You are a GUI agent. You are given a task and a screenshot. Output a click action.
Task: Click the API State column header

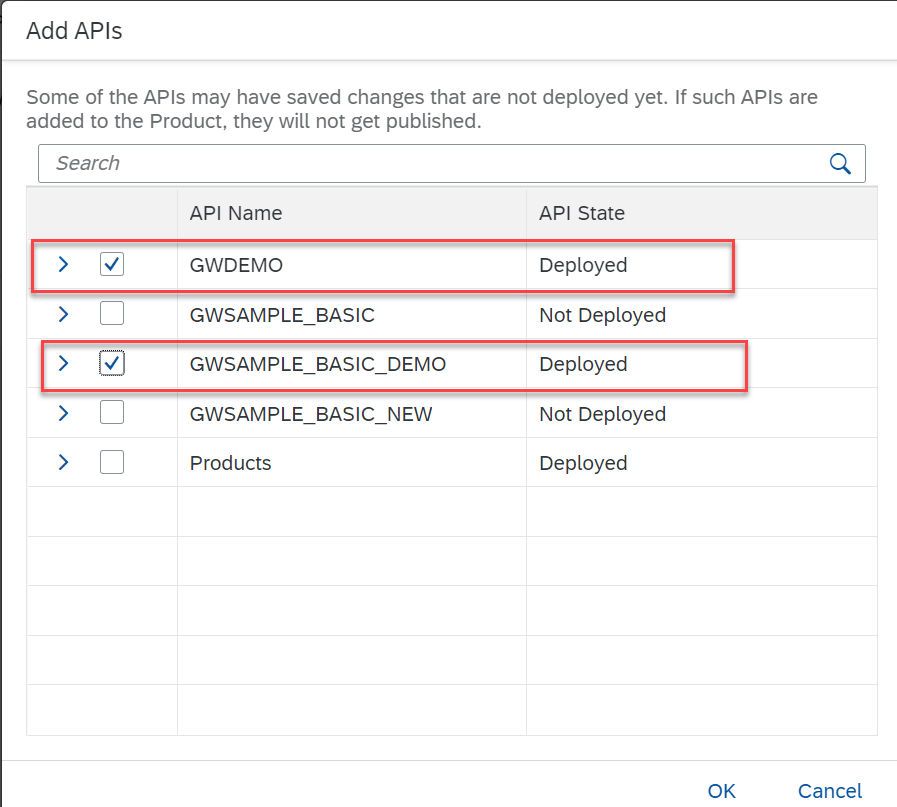[x=581, y=213]
